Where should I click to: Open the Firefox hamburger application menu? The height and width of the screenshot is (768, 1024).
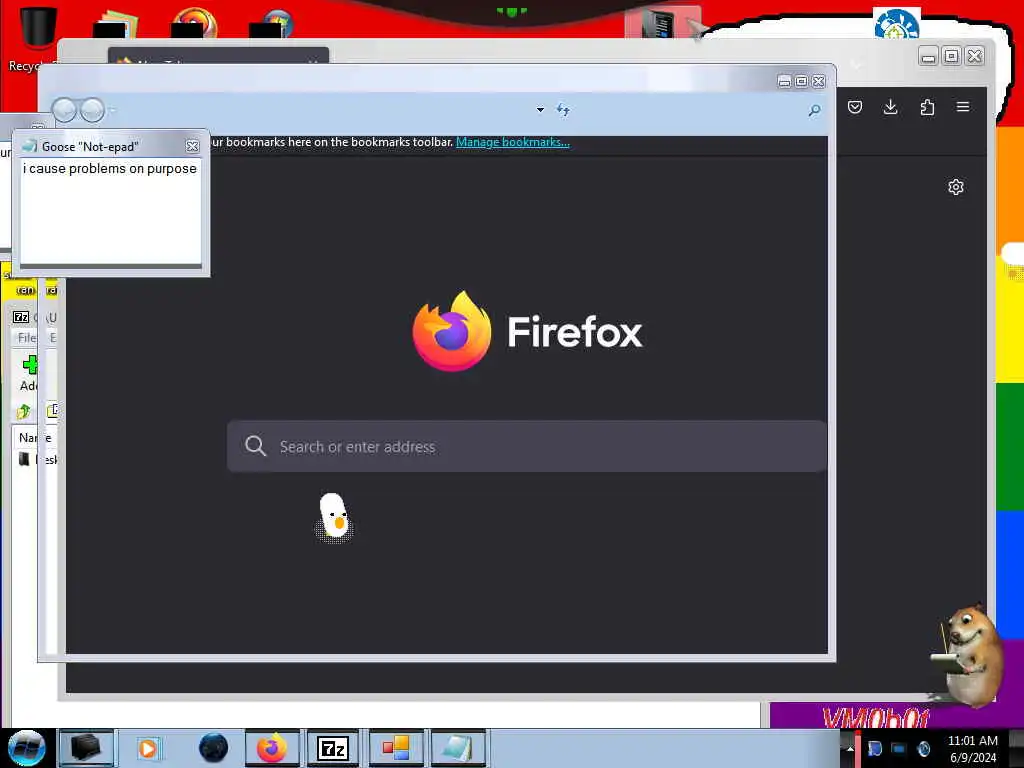click(x=963, y=107)
